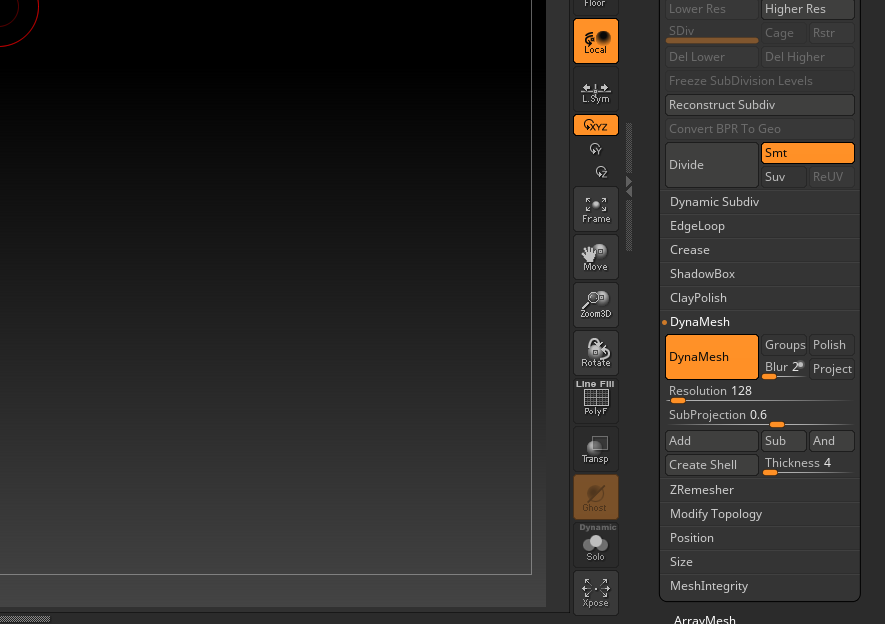Toggle XYZ rotation mode
885x624 pixels.
(595, 125)
